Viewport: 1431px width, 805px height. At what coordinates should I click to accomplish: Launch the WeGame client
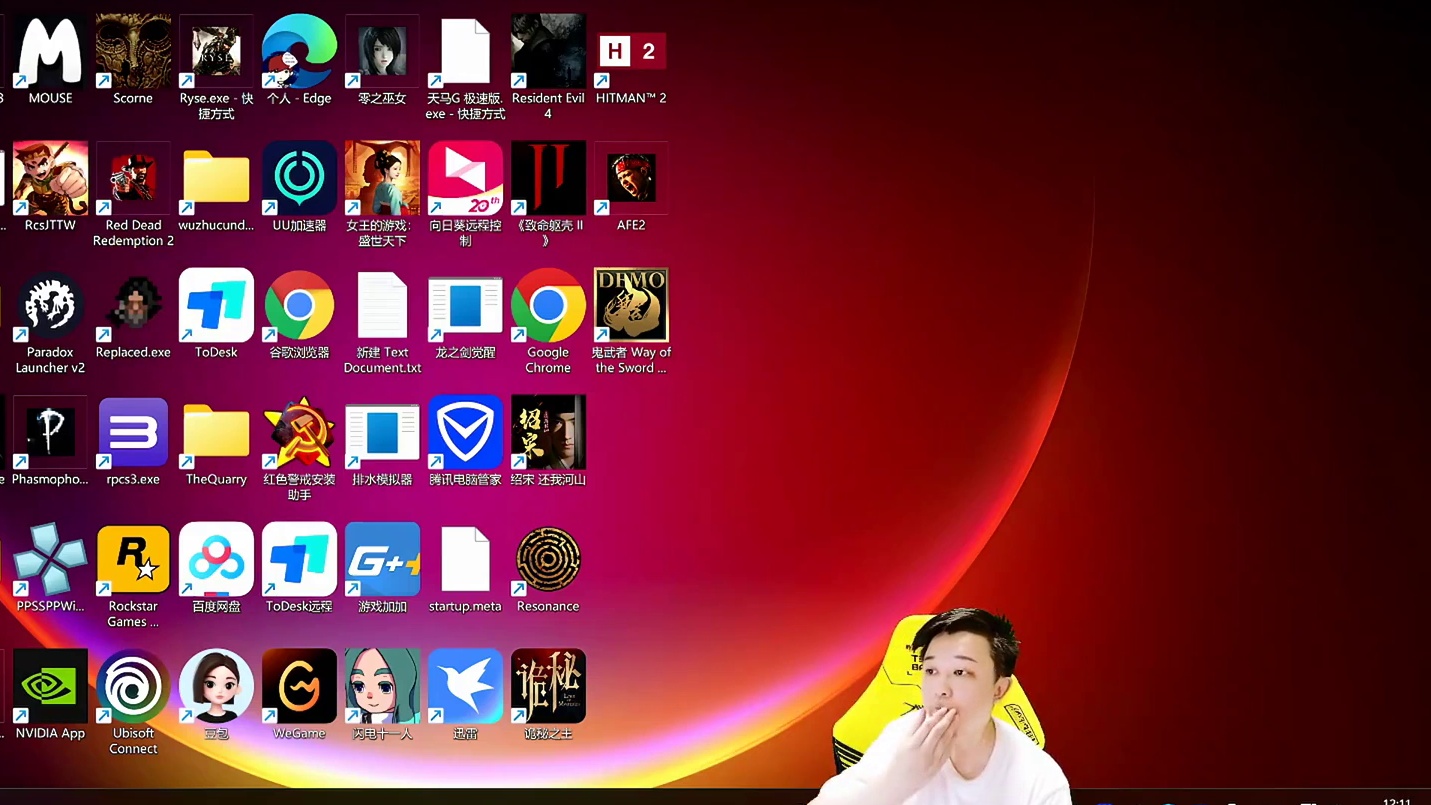(x=299, y=687)
